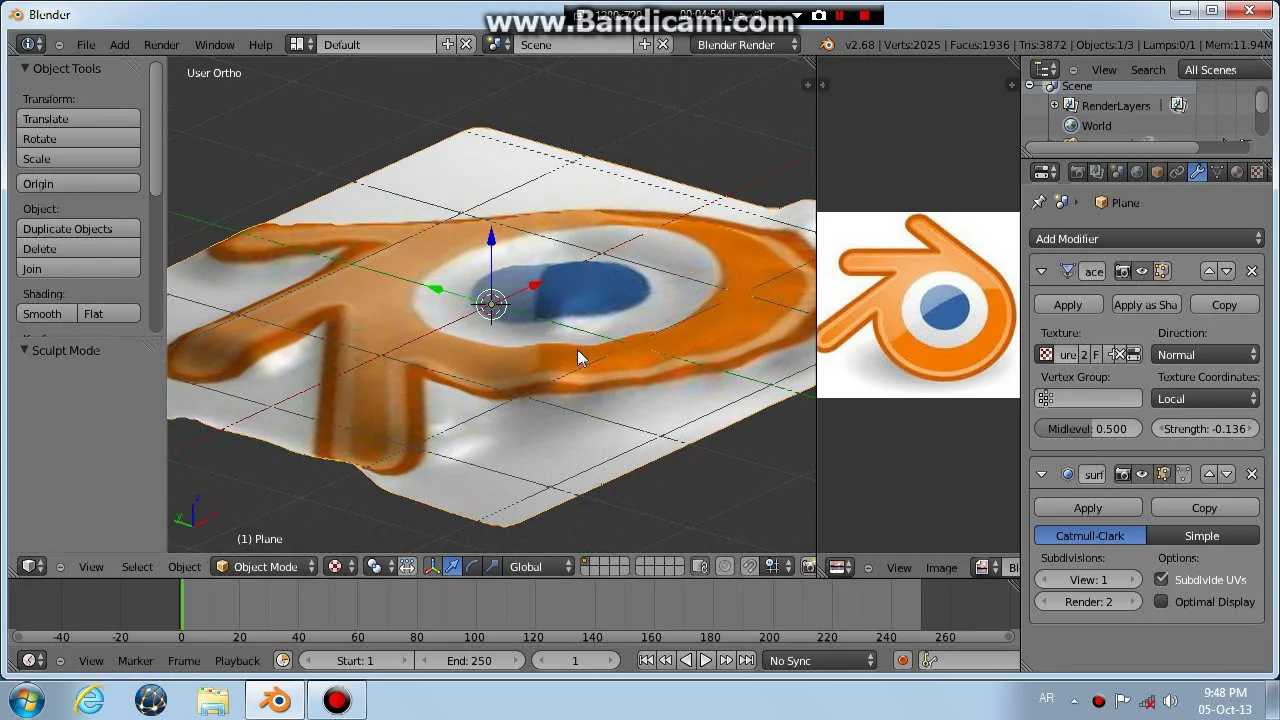Screen dimensions: 1280x720
Task: Open the Constraints properties tab chain icon
Action: click(x=1177, y=172)
